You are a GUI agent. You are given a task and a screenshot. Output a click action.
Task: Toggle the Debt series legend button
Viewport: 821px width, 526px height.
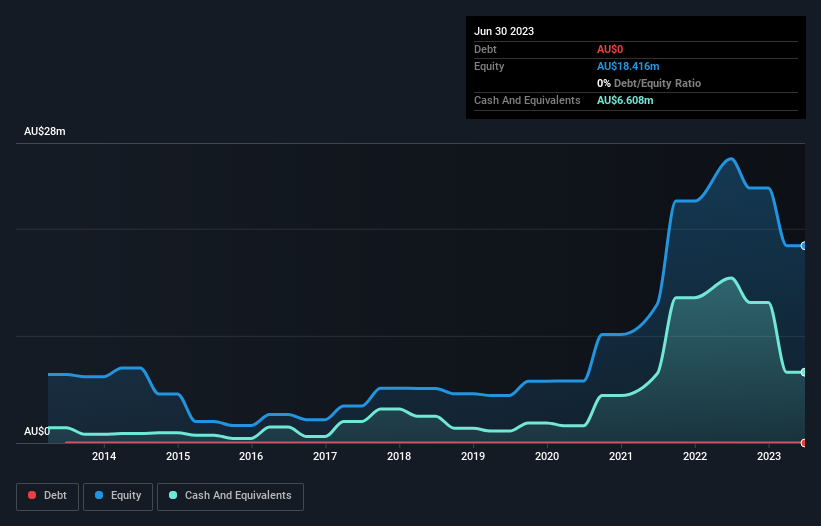click(47, 496)
